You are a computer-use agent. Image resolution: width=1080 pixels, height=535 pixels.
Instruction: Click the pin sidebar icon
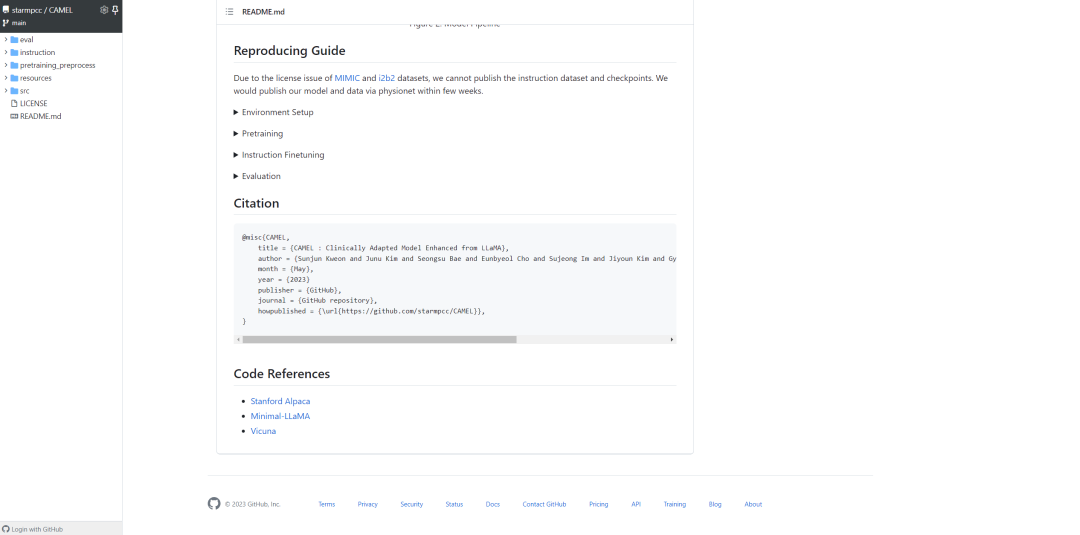pos(115,10)
